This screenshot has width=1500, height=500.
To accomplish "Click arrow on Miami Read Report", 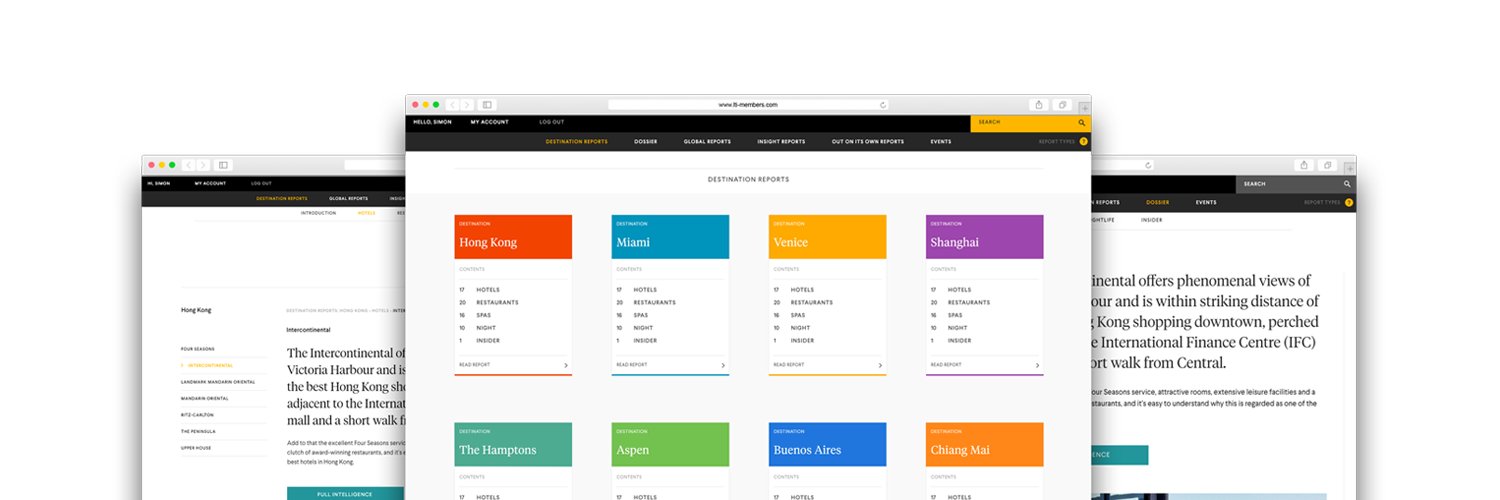I will point(723,365).
